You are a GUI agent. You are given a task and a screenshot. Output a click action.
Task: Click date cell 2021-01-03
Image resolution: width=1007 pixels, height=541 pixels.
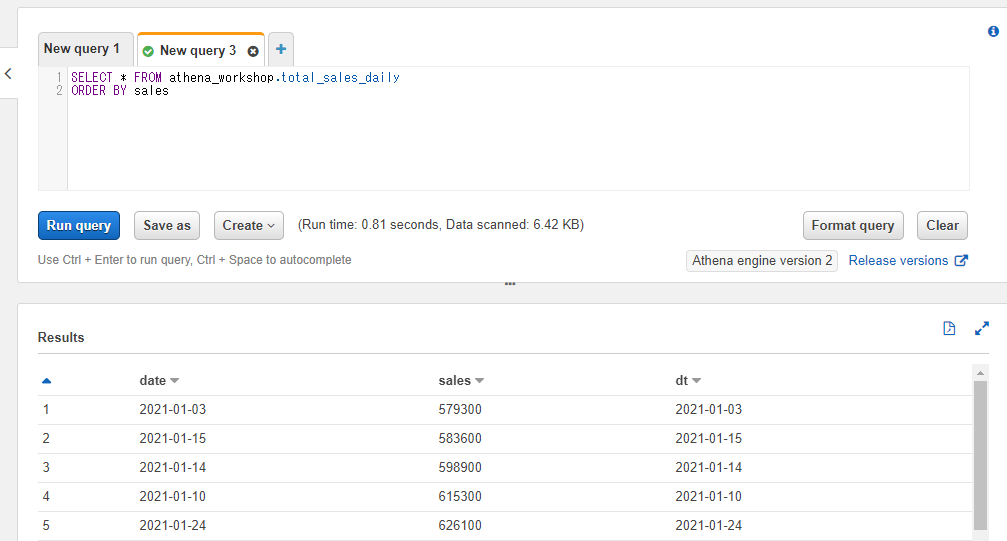point(173,409)
